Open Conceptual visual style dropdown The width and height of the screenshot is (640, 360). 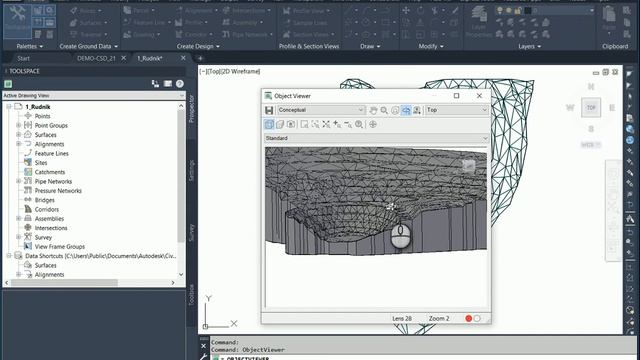[321, 110]
